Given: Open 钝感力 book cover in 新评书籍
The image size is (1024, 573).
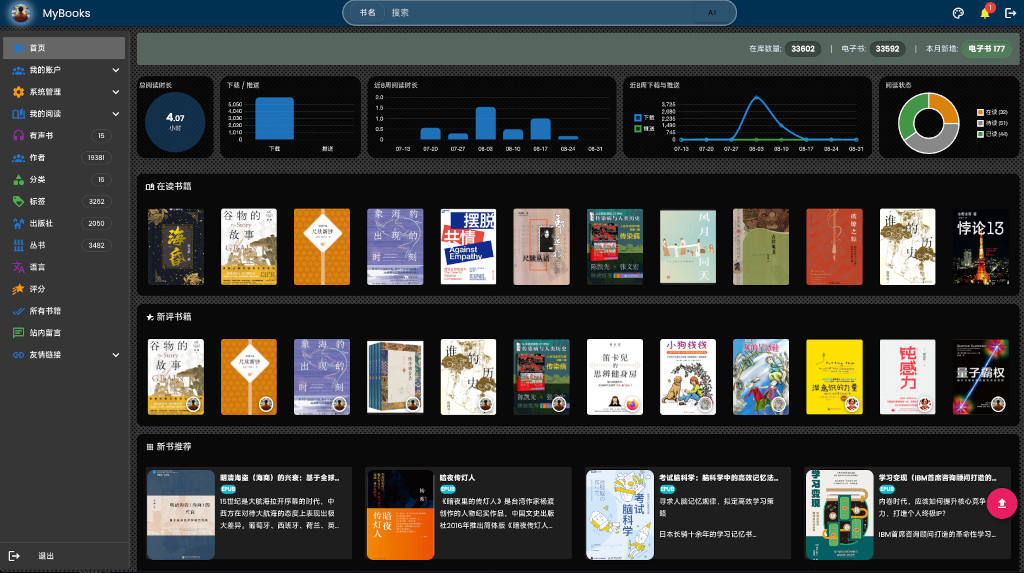Looking at the screenshot, I should click(907, 377).
